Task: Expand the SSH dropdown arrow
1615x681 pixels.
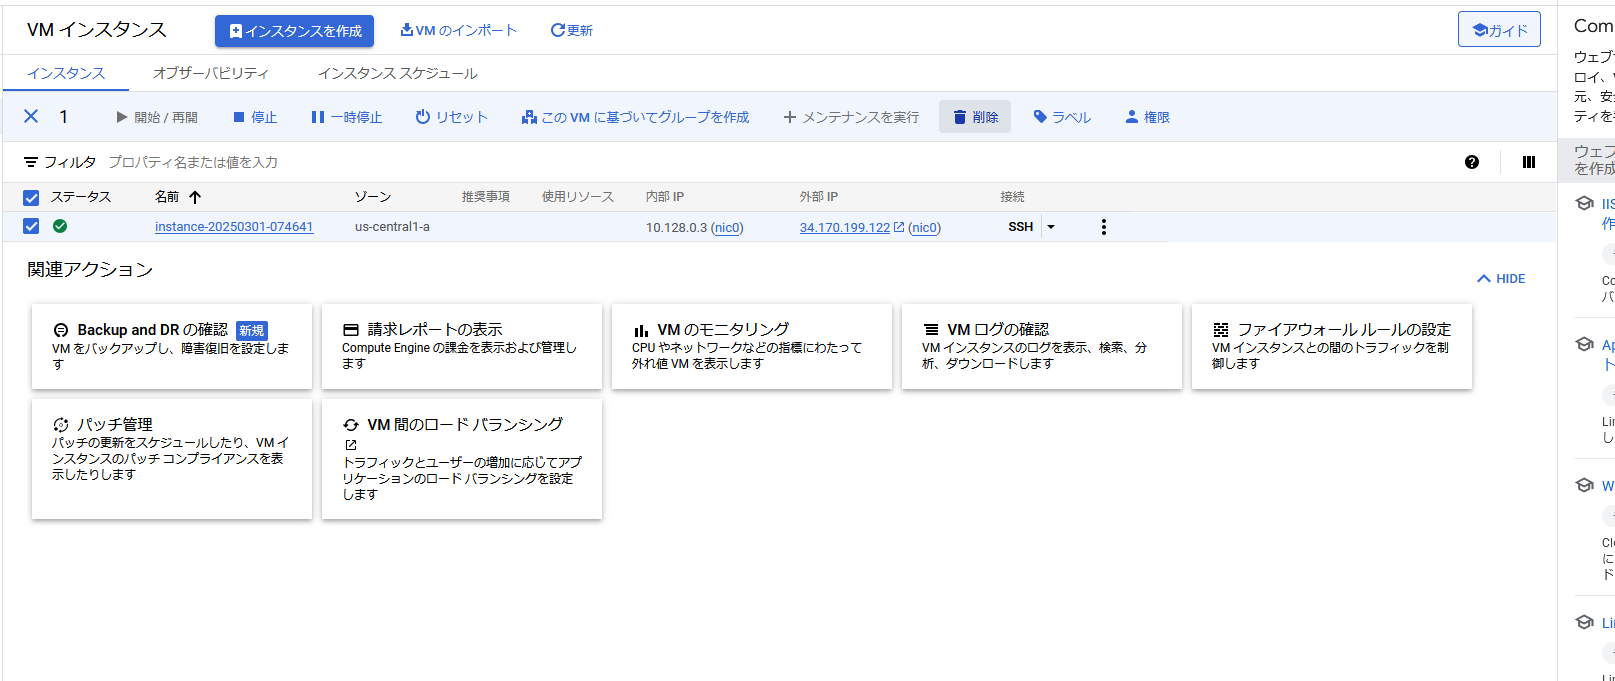Action: point(1051,227)
